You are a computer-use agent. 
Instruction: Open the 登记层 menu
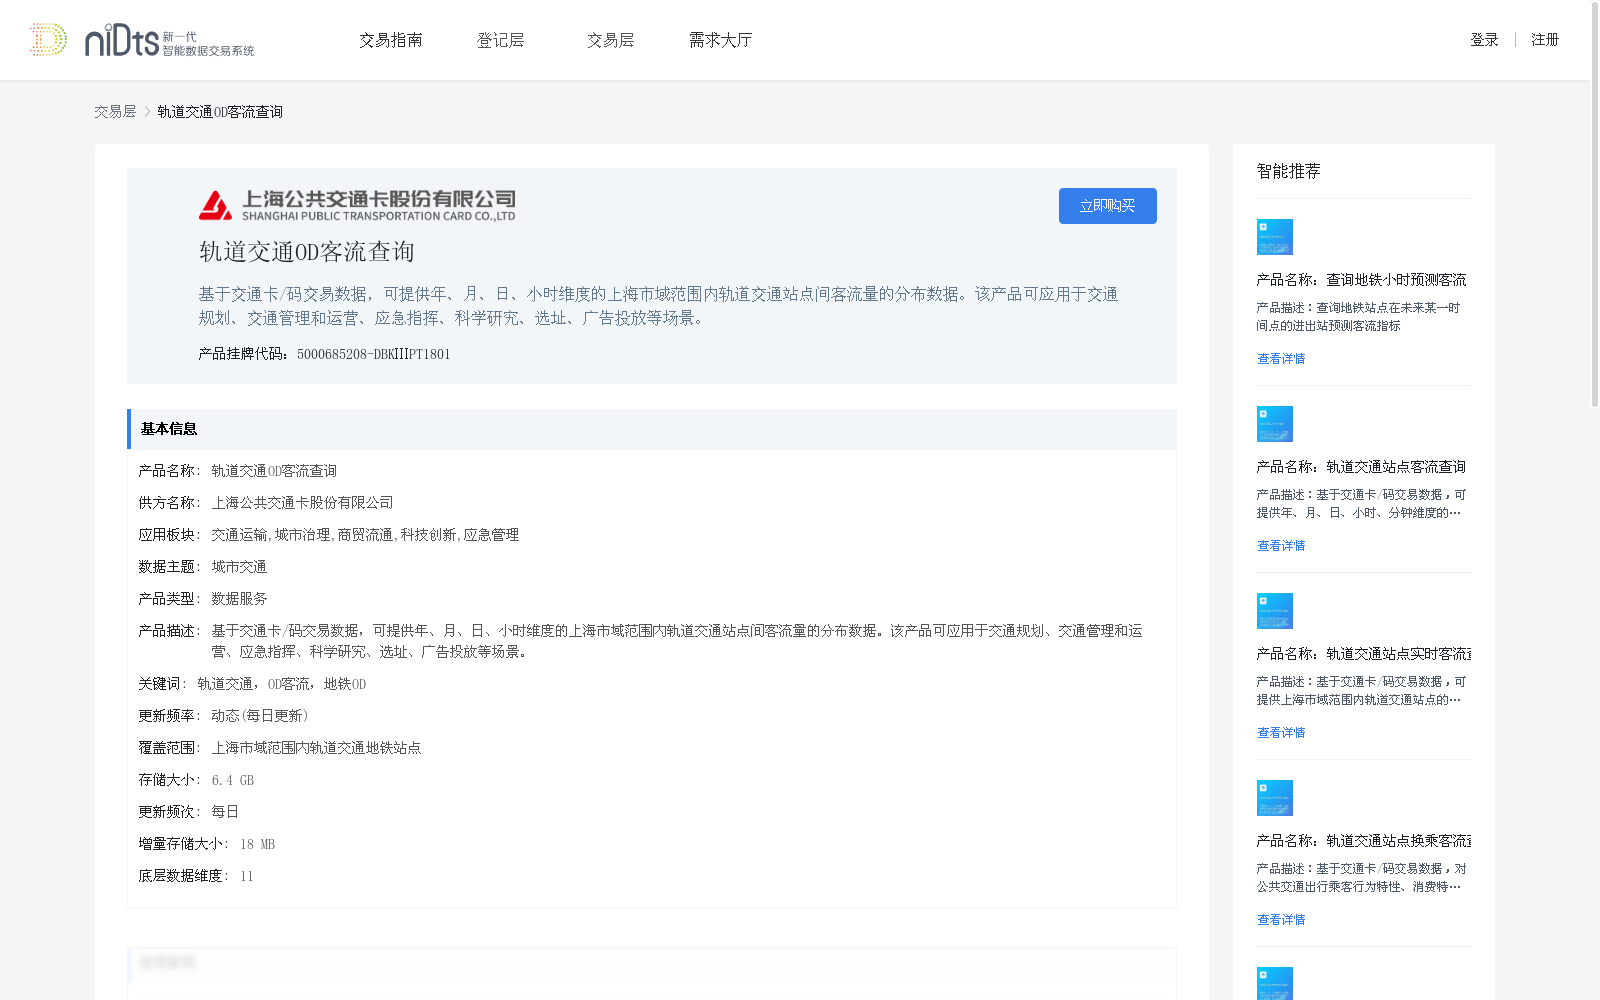(x=501, y=40)
